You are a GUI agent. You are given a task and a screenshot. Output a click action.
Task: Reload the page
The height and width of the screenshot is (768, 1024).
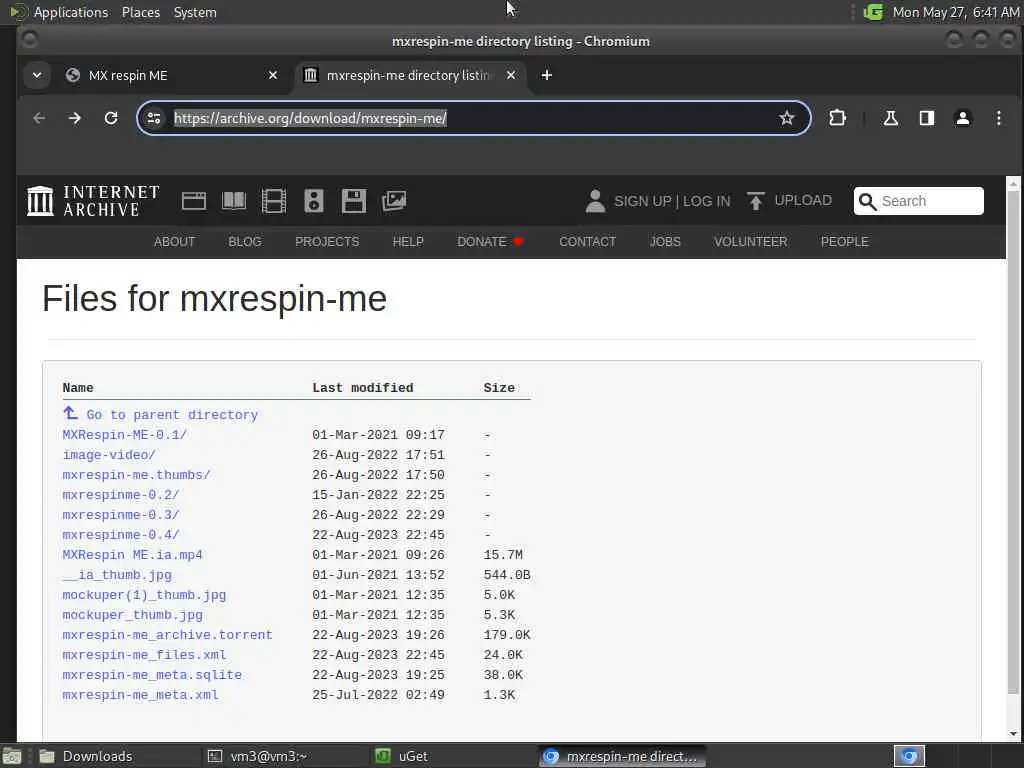(x=111, y=118)
